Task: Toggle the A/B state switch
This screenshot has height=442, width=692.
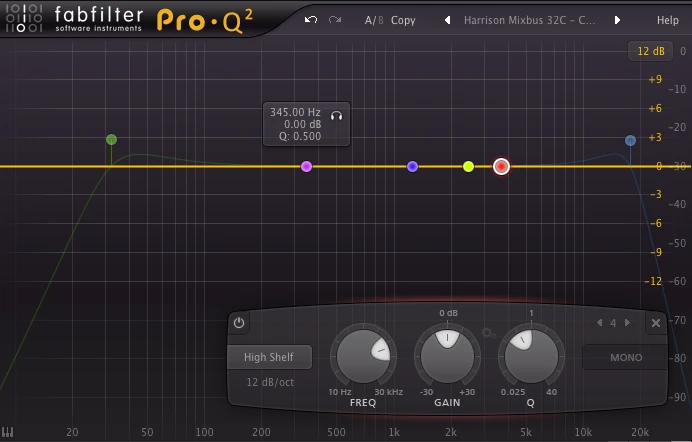Action: point(373,20)
